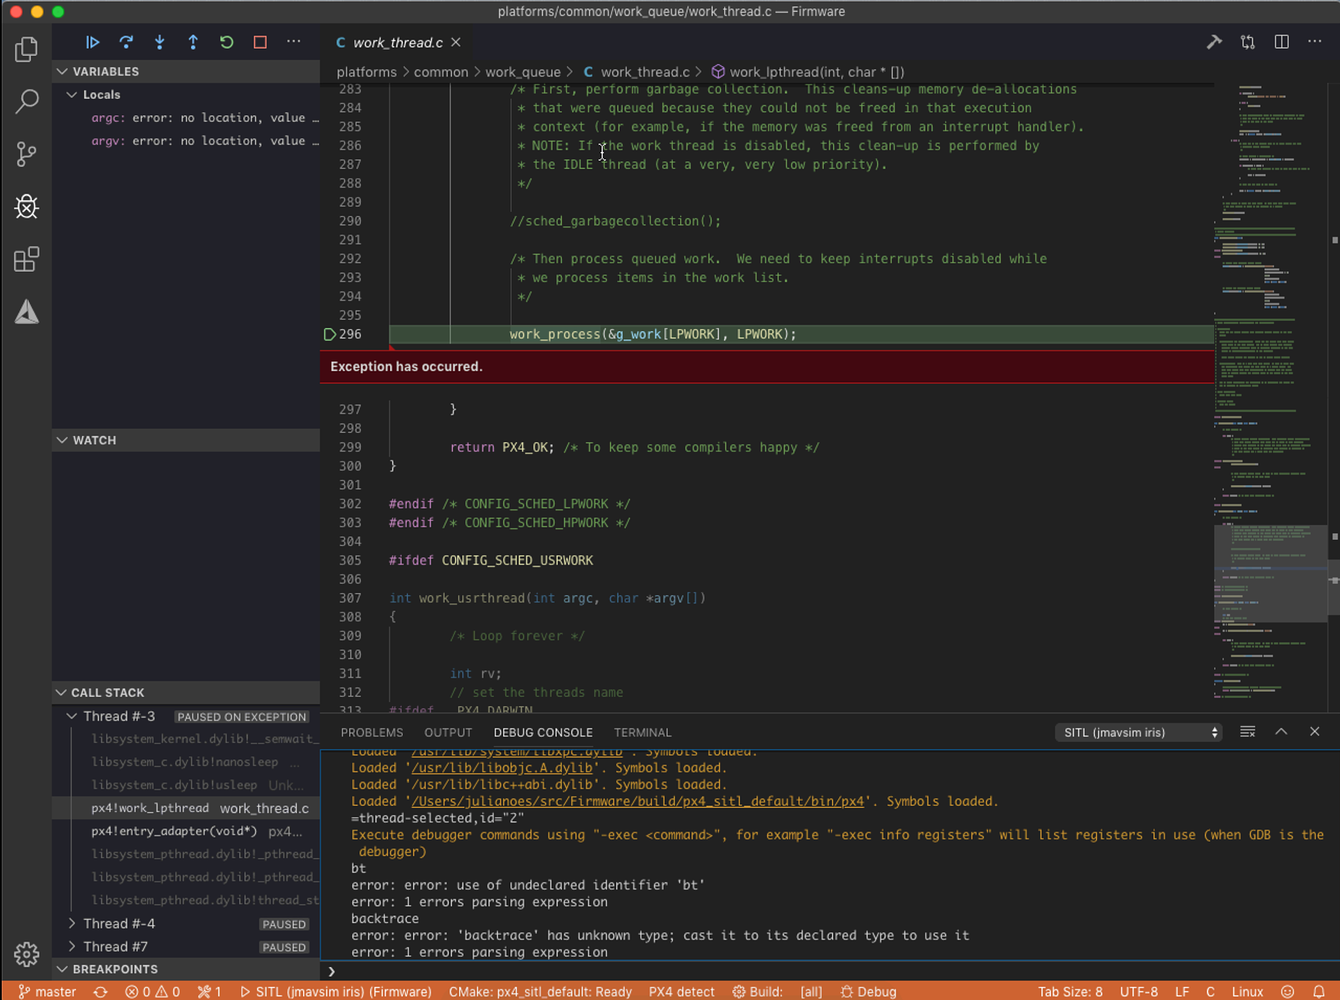Collapse the VARIABLES section
This screenshot has height=1000, width=1340.
coord(62,71)
